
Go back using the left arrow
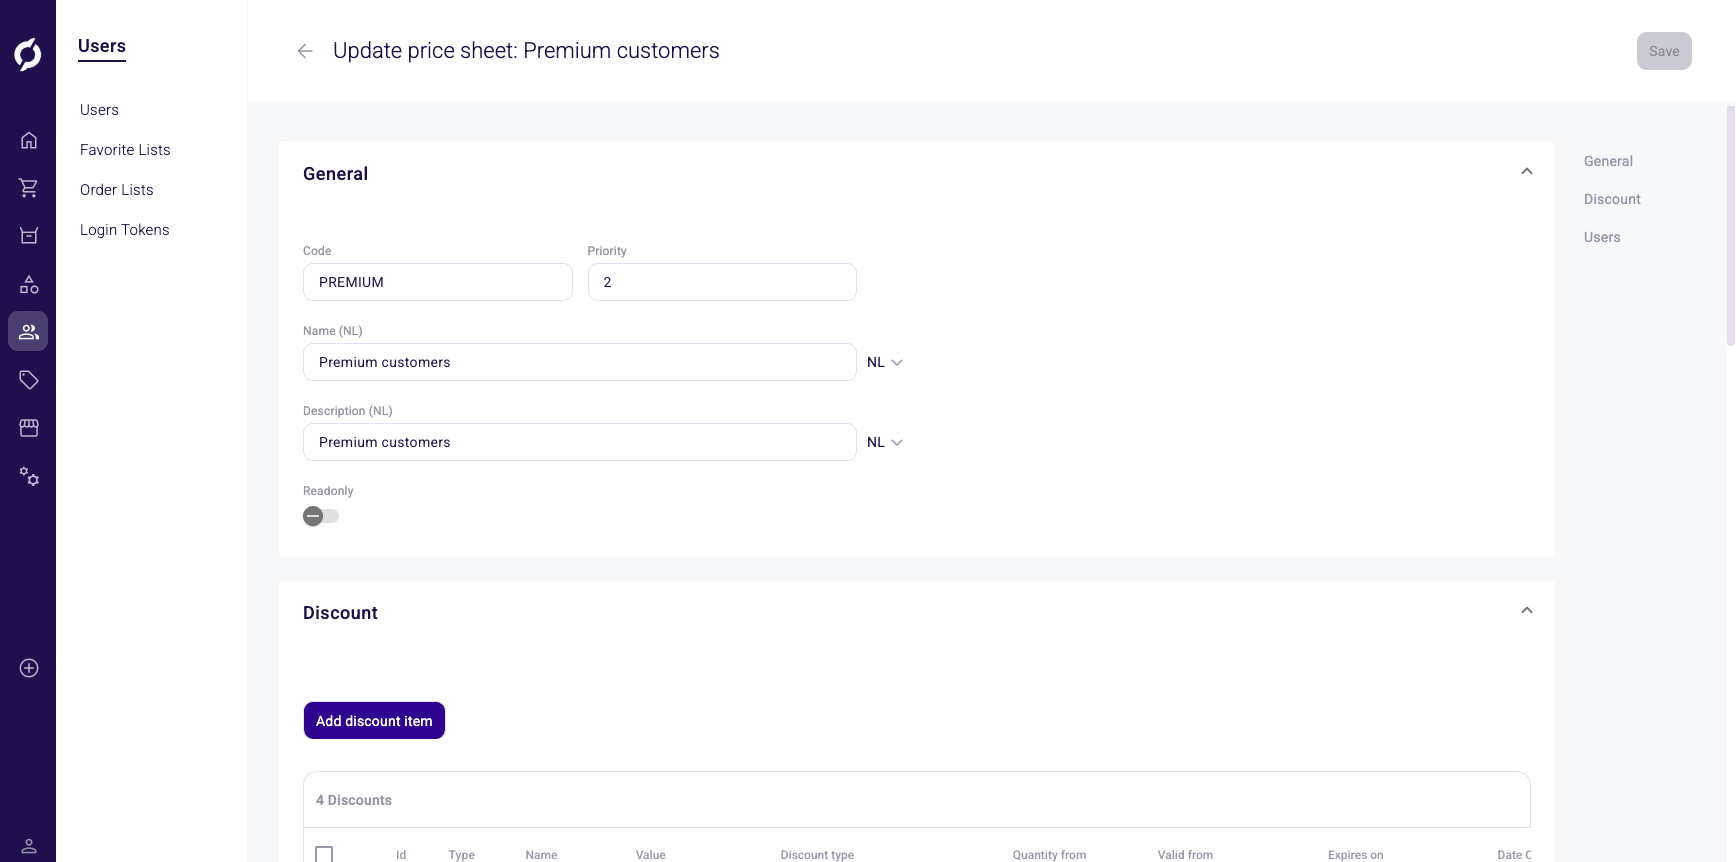[x=305, y=51]
